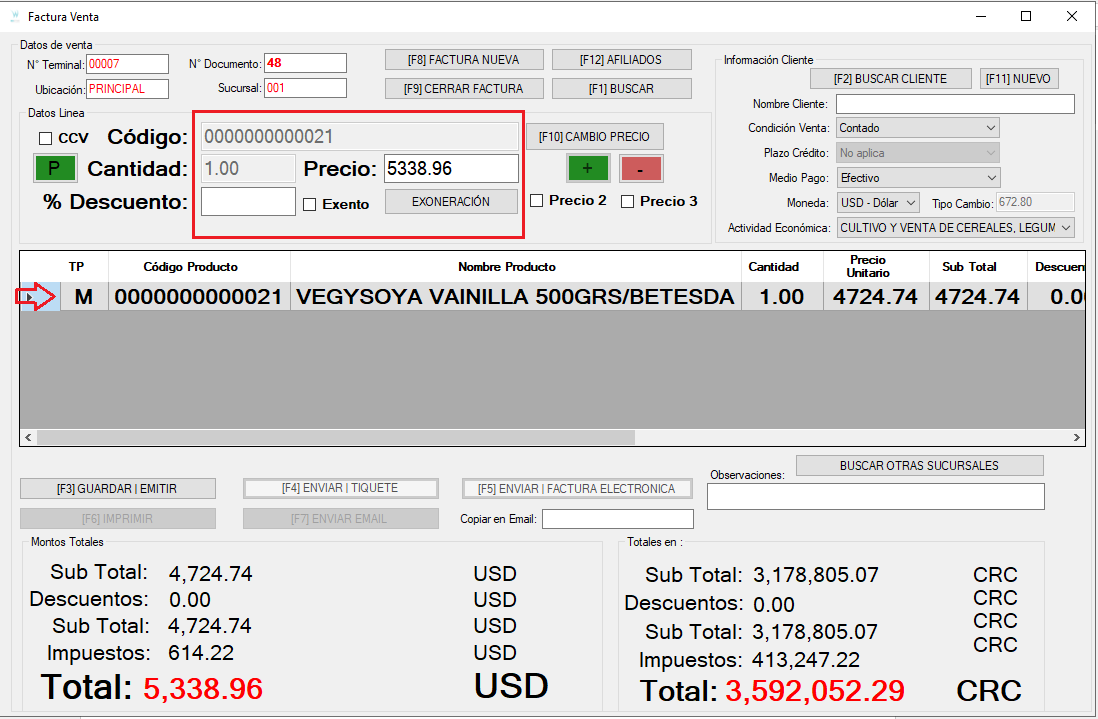Click the Código input field
Screen dimensions: 1098x719
pos(360,137)
